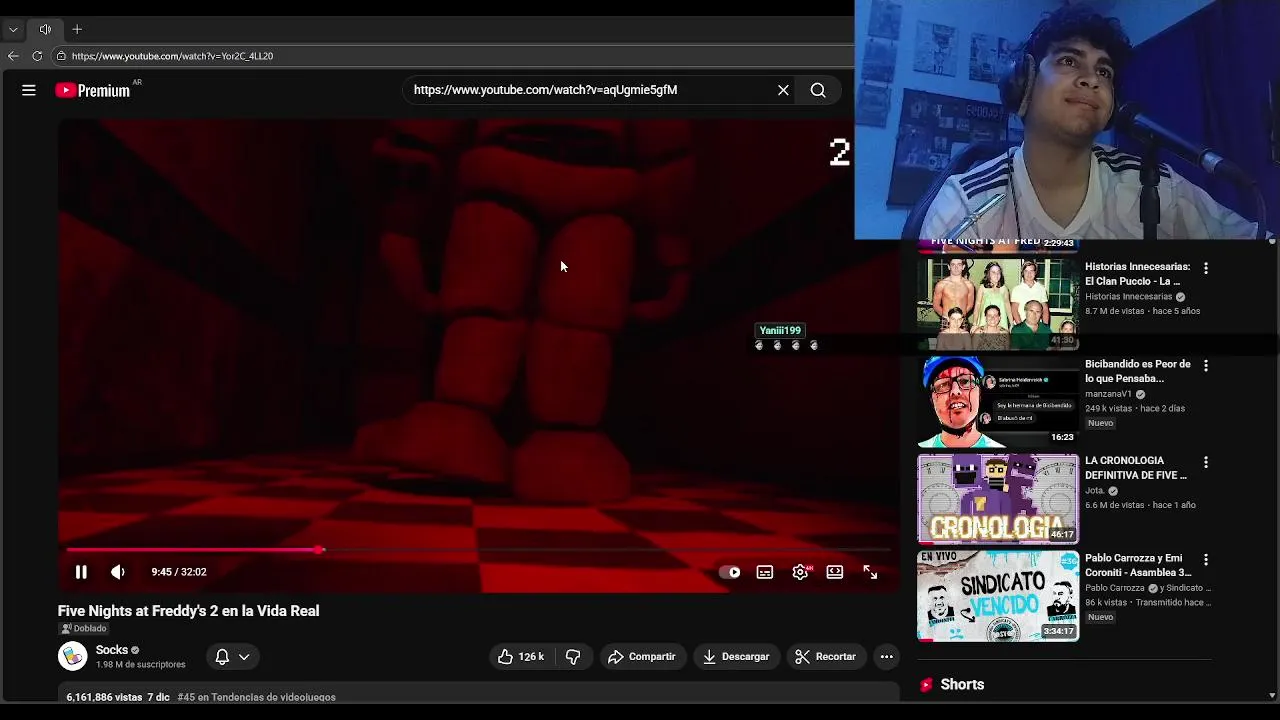Click the Shorts section heading

(x=962, y=685)
